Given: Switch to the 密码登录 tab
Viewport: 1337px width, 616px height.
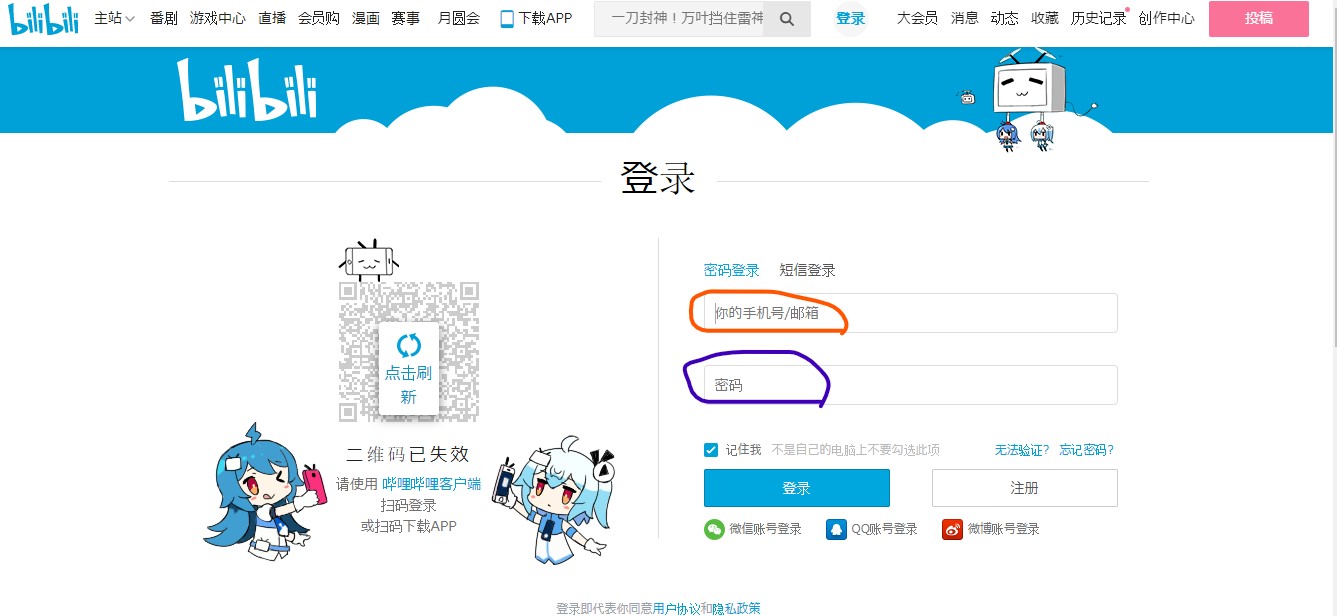Looking at the screenshot, I should tap(732, 270).
